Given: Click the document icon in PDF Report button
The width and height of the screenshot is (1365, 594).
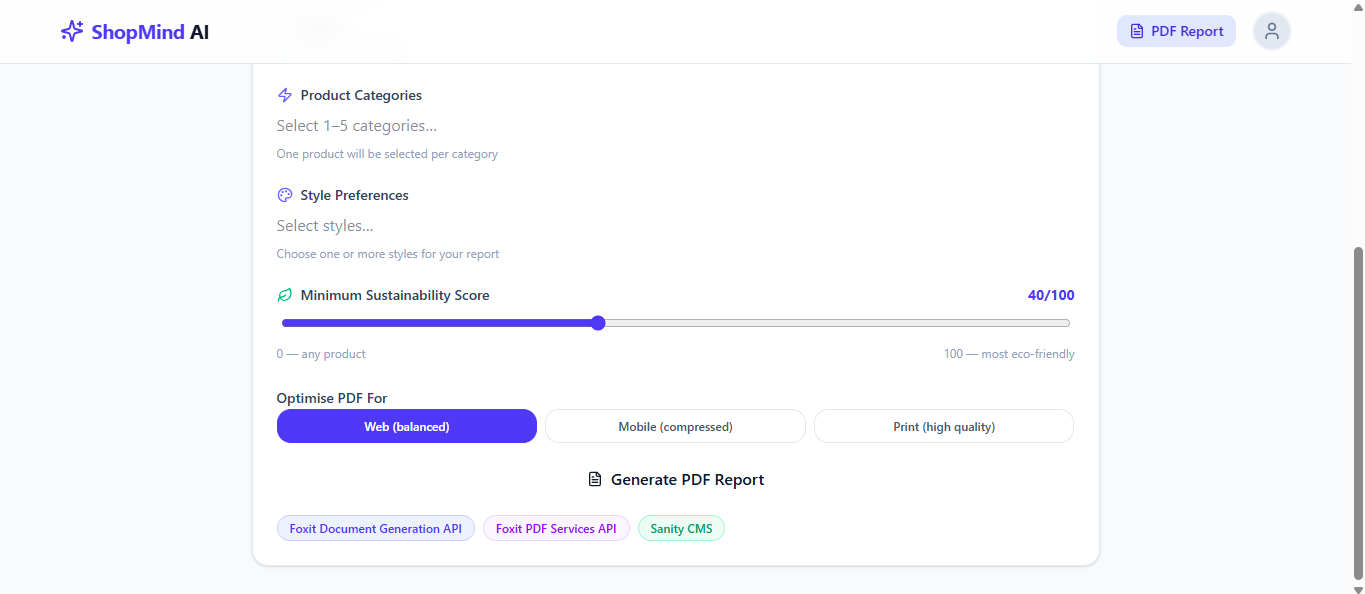Looking at the screenshot, I should point(1136,31).
